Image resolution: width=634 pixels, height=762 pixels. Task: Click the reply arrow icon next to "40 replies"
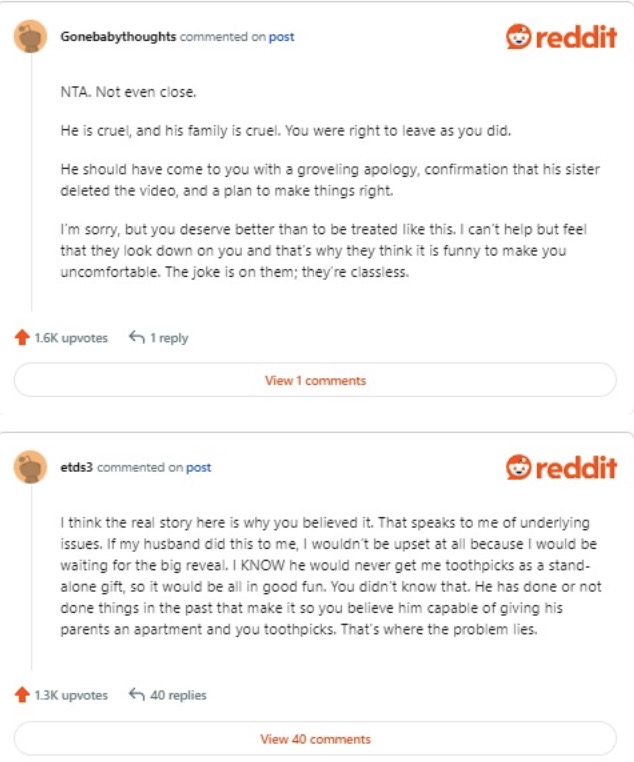pos(137,695)
